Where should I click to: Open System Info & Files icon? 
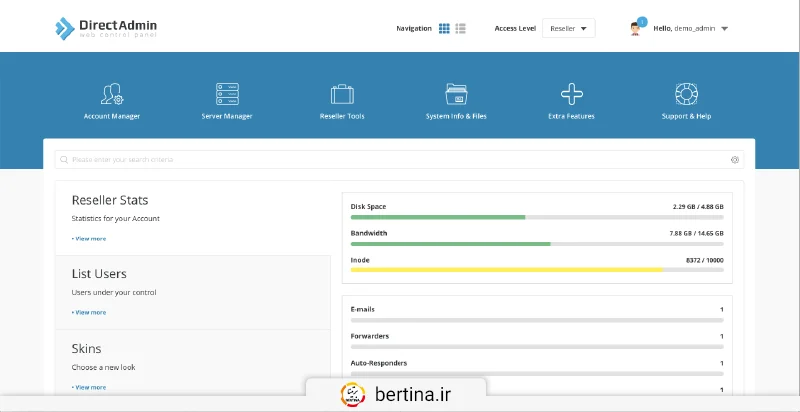pyautogui.click(x=456, y=95)
